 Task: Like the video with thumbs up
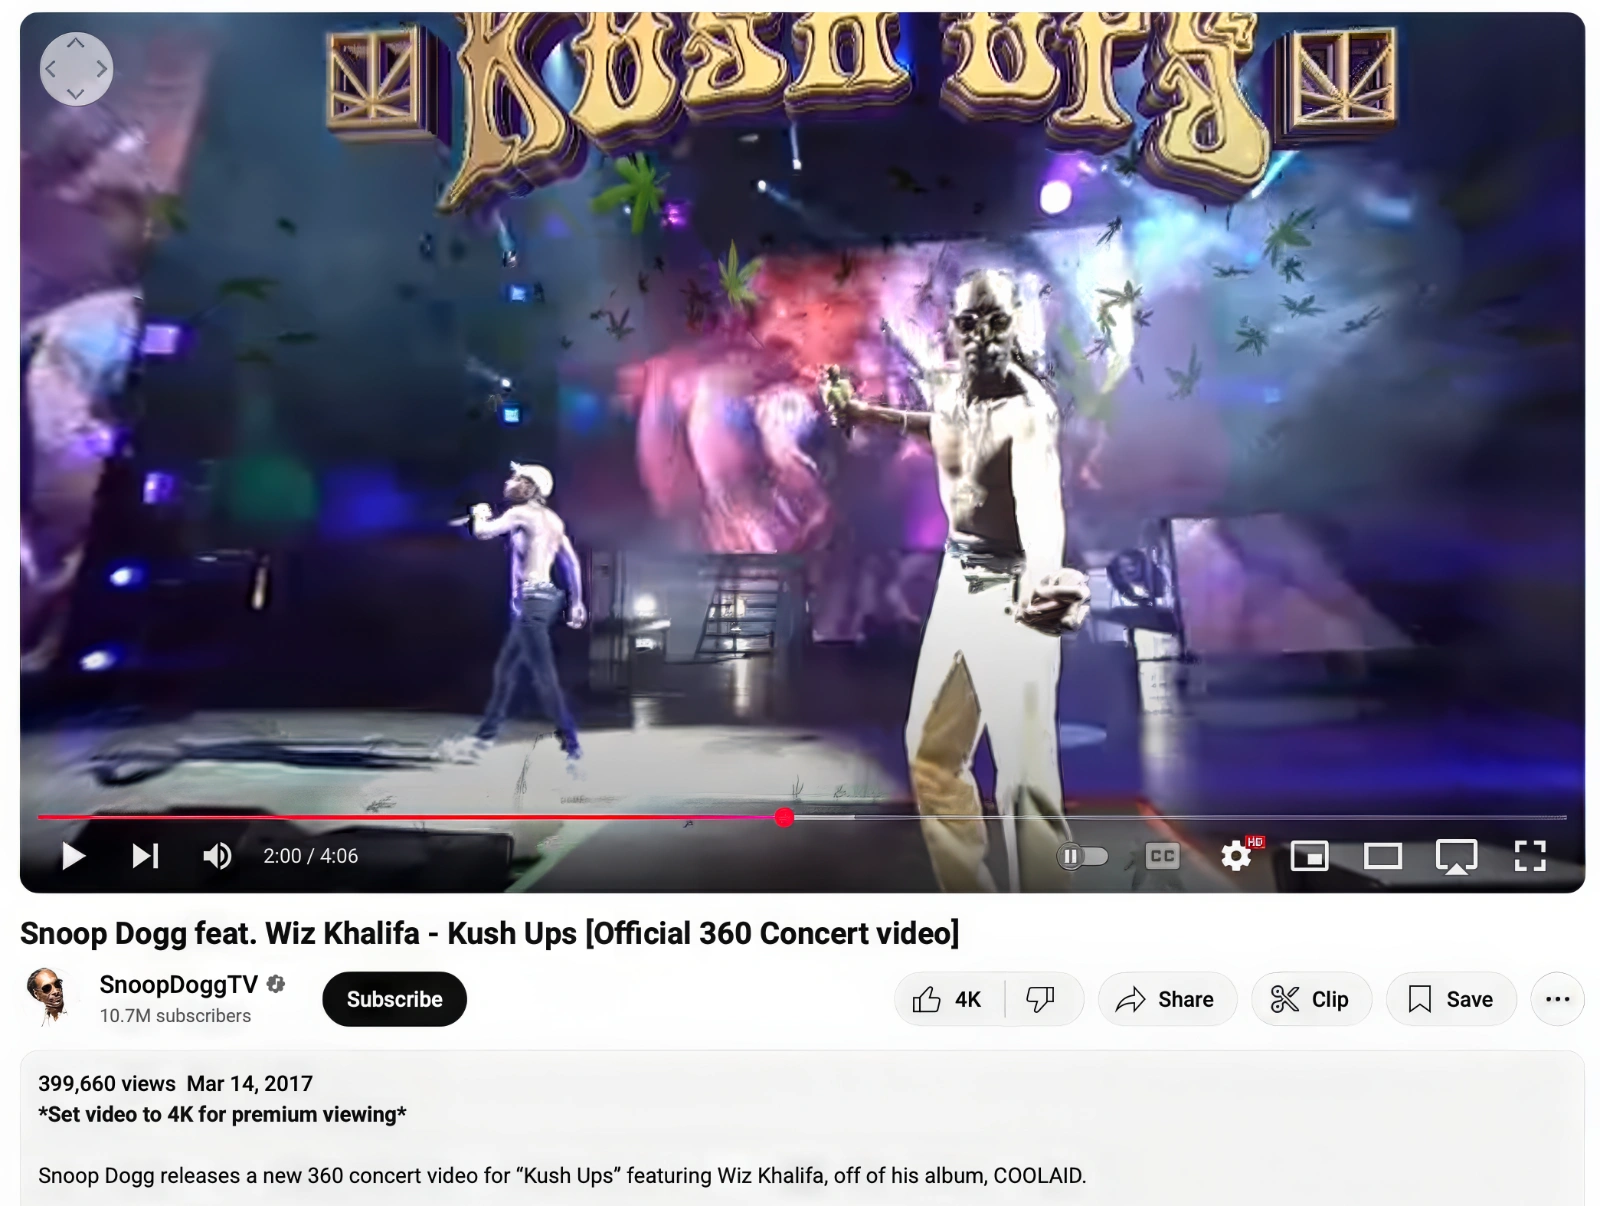pyautogui.click(x=948, y=999)
